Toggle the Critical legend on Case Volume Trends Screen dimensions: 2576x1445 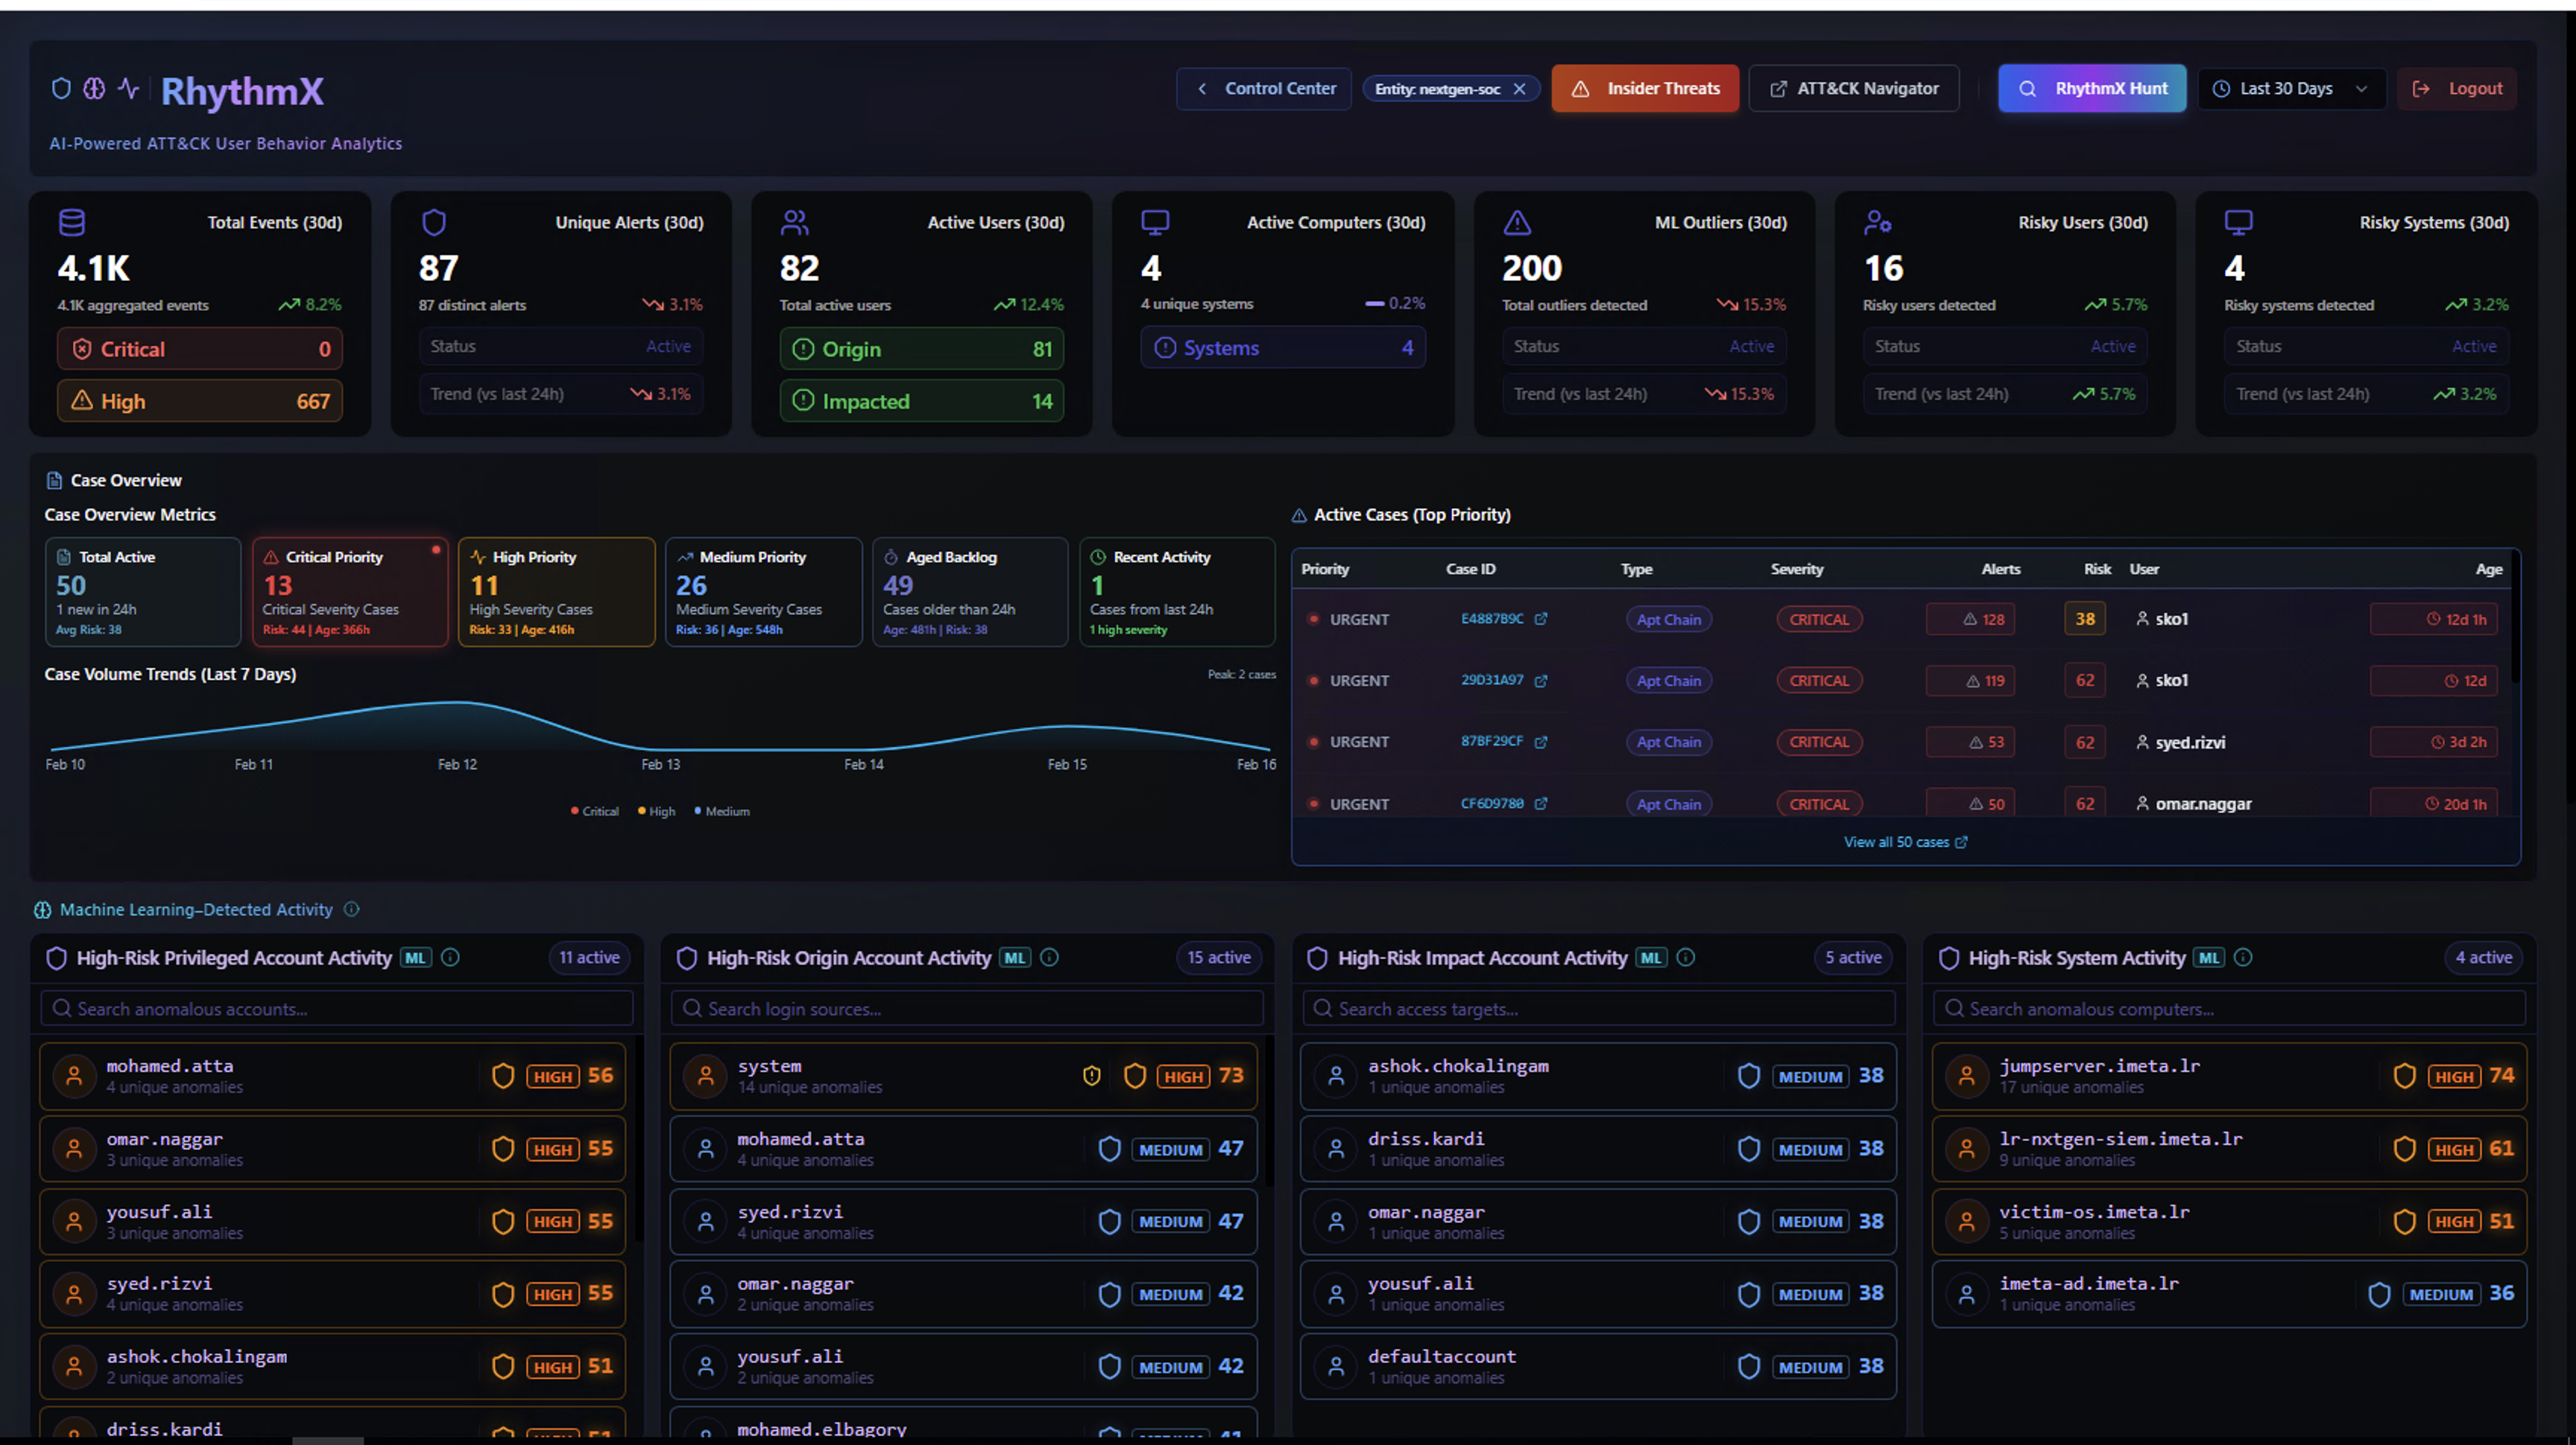(595, 811)
